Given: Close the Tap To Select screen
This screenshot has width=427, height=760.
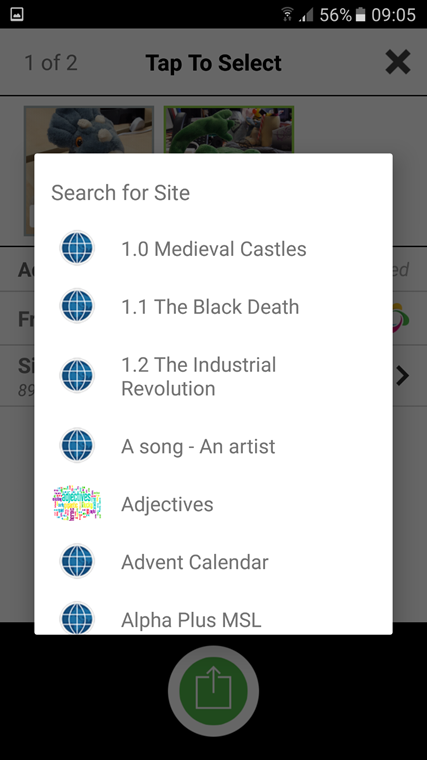Looking at the screenshot, I should [x=397, y=62].
